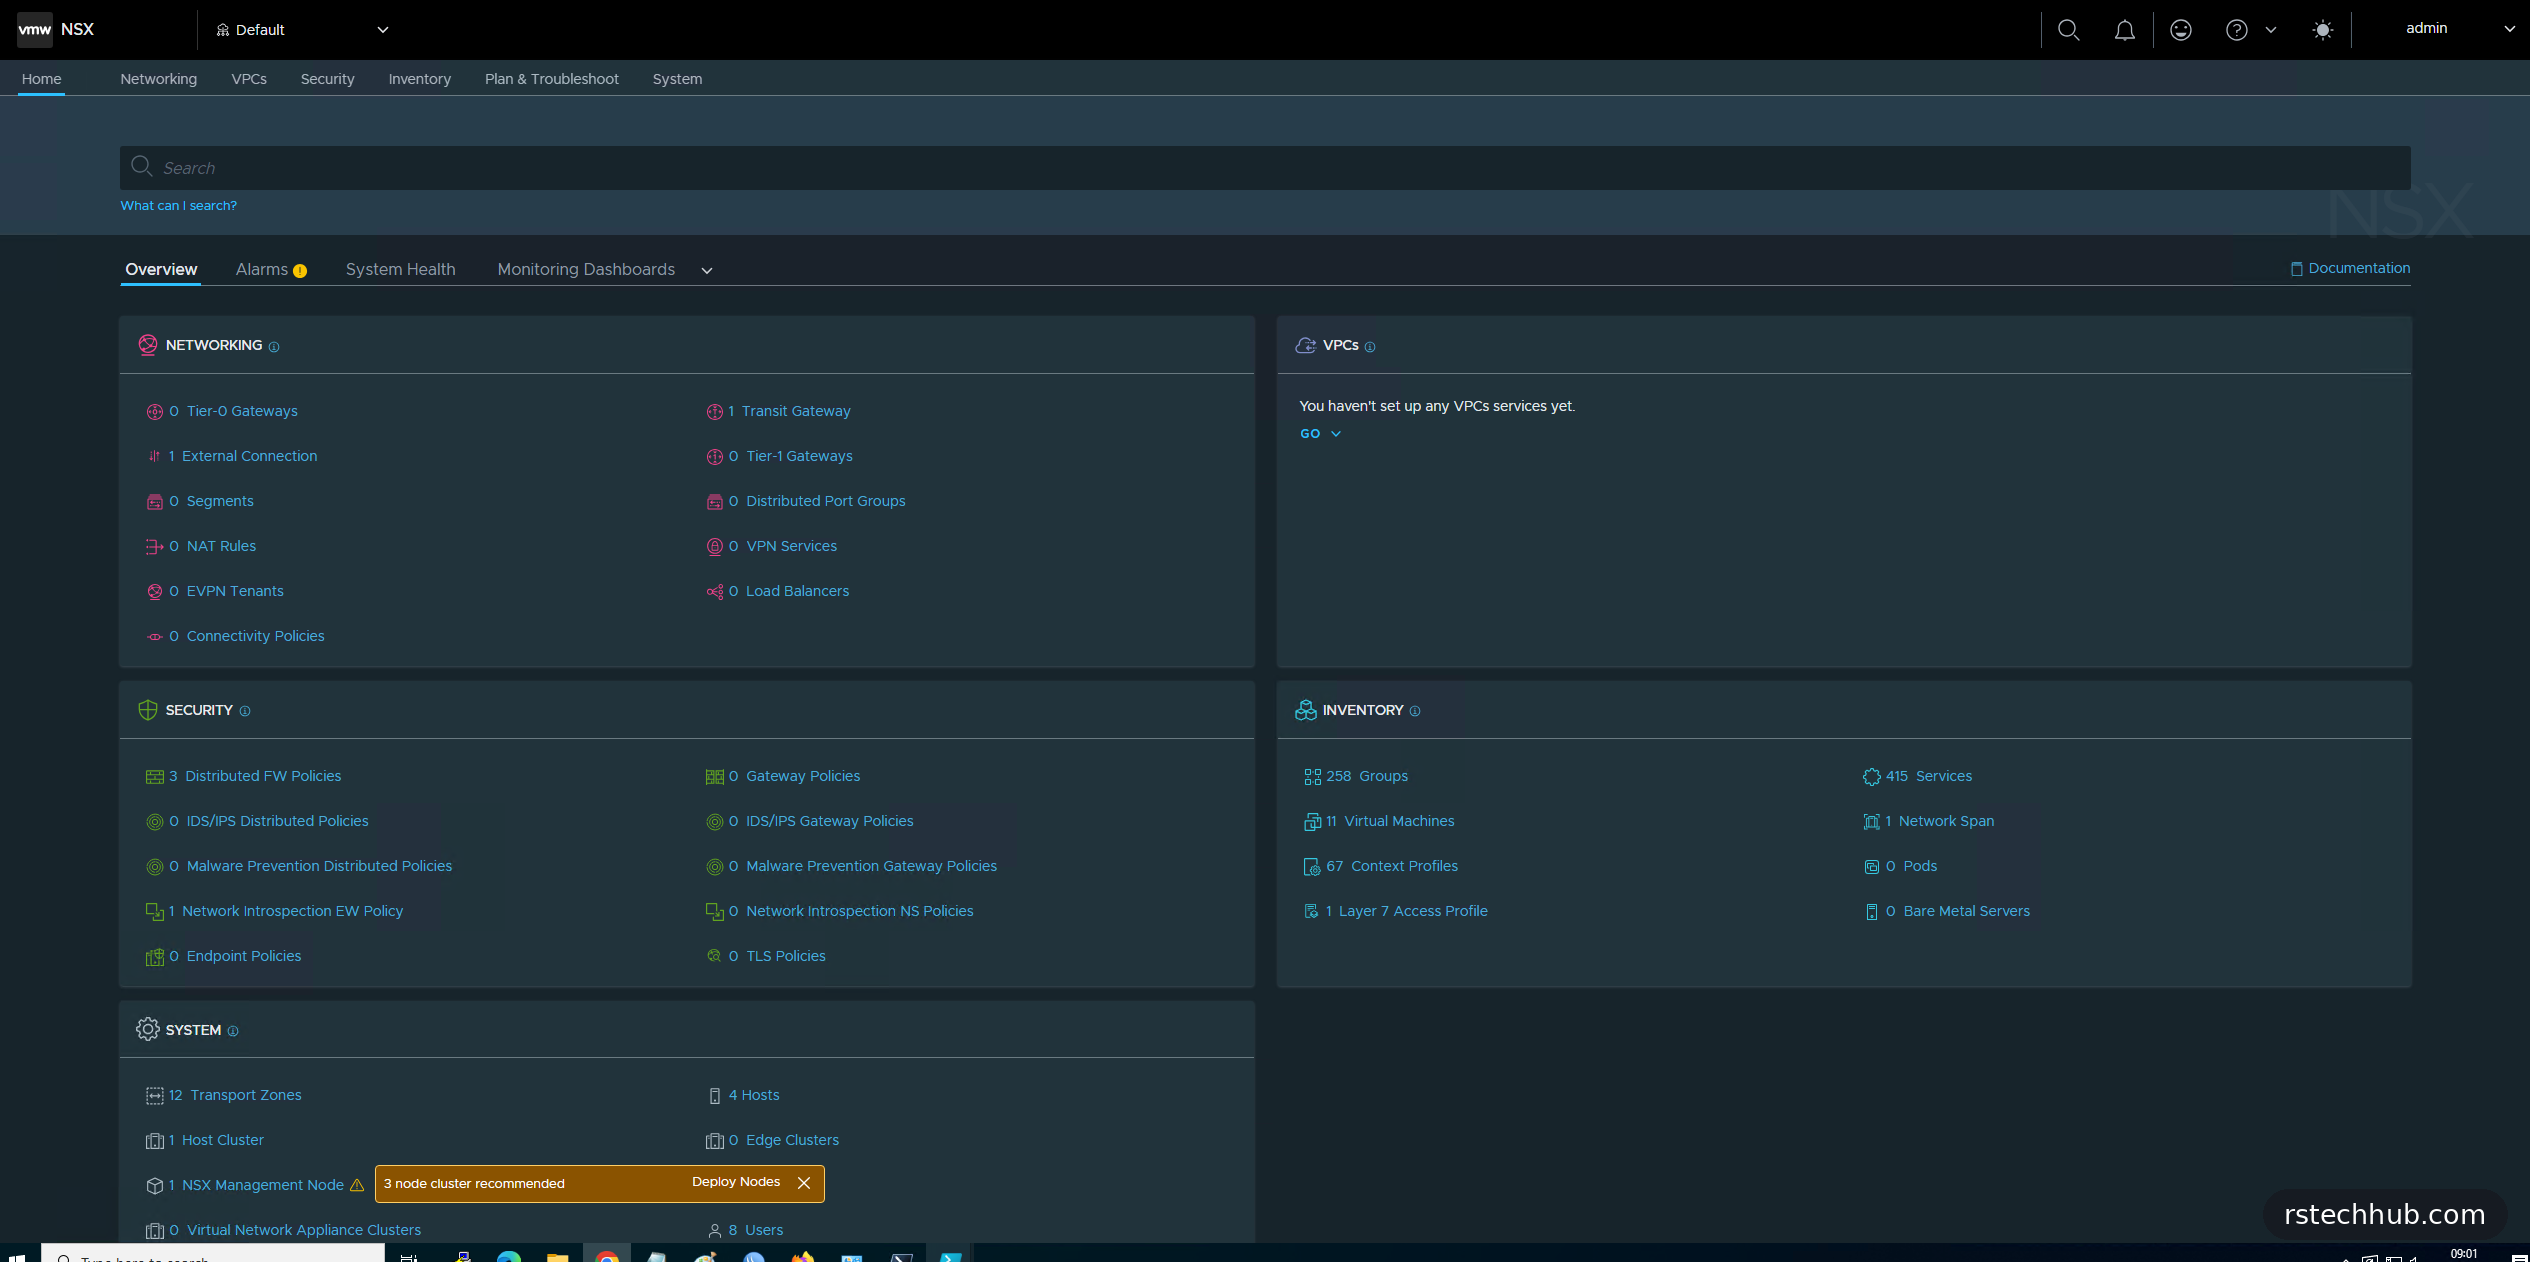Click the Deploy Nodes button

[x=735, y=1182]
